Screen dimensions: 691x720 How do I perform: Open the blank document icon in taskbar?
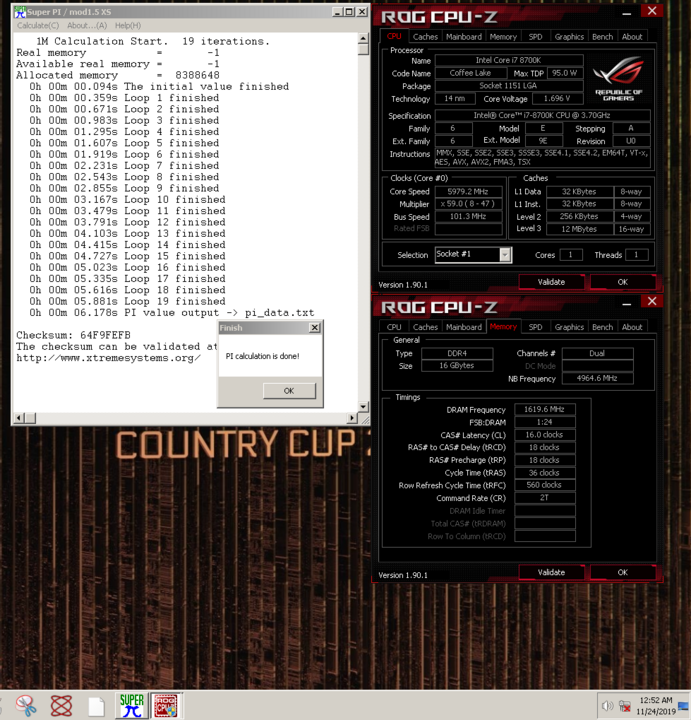(x=96, y=706)
